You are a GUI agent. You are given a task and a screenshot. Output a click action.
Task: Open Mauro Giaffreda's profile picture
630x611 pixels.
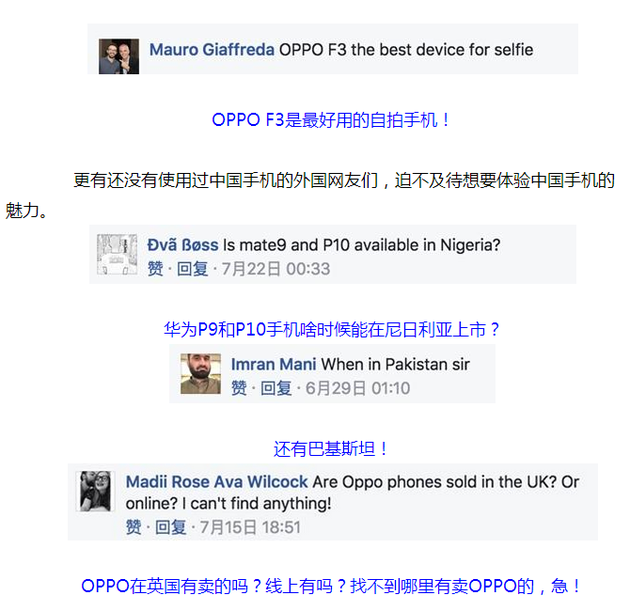[119, 56]
